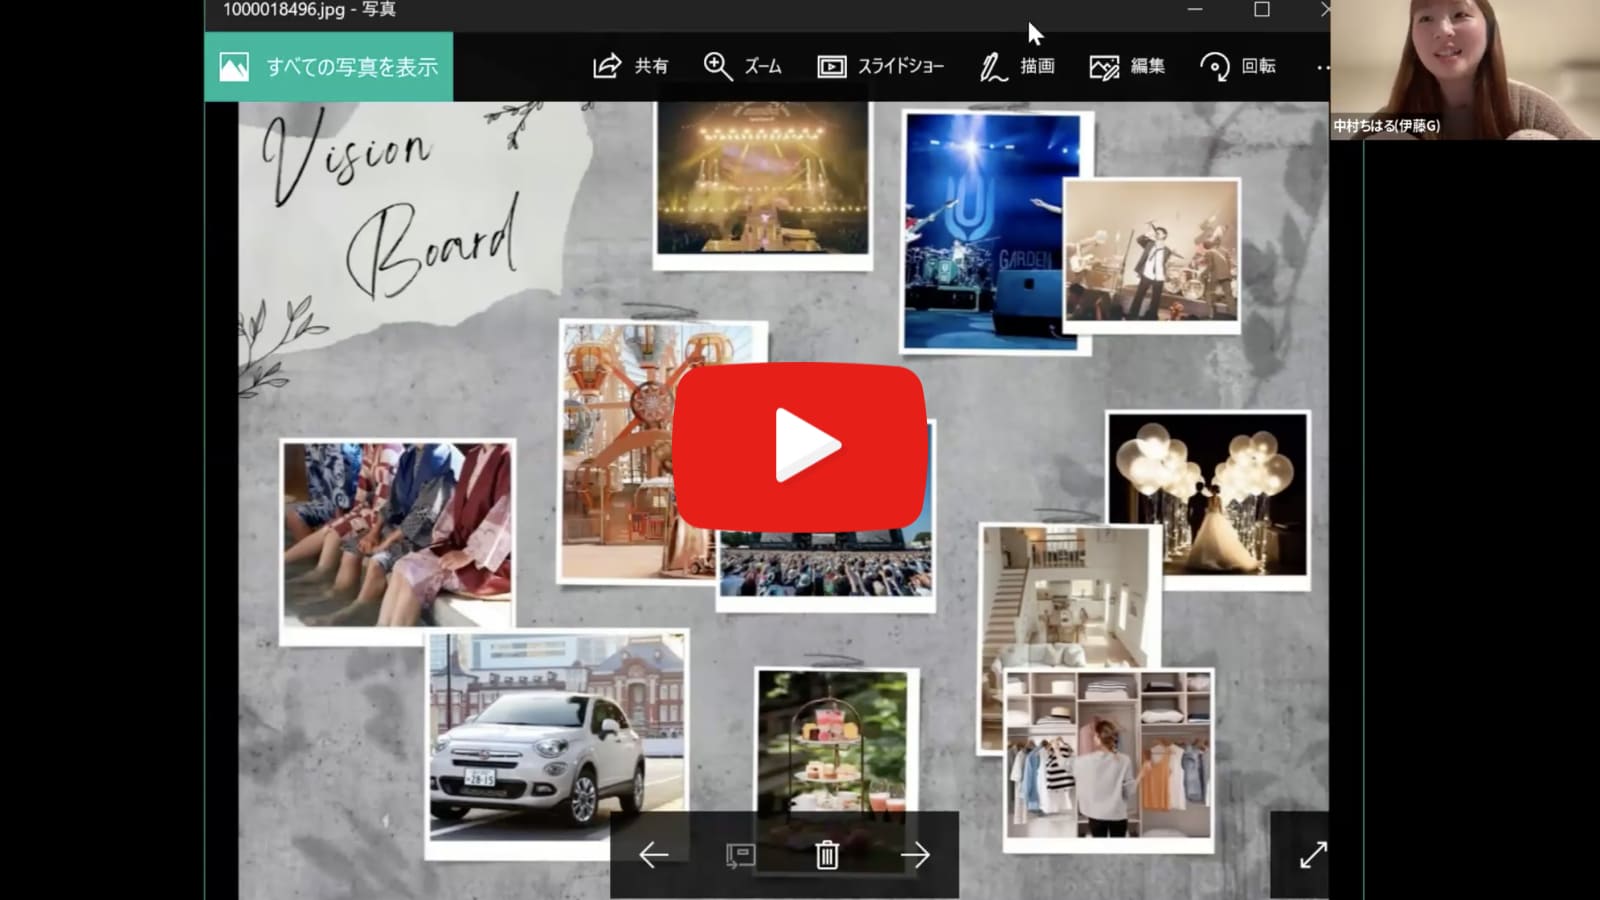Maximize the Photos window

click(1262, 10)
